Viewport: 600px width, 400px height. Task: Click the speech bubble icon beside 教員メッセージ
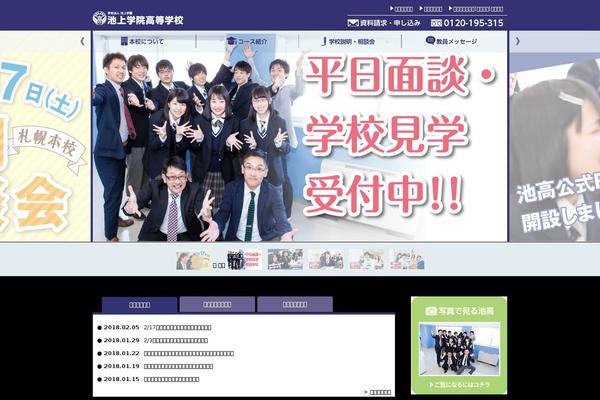[x=430, y=40]
